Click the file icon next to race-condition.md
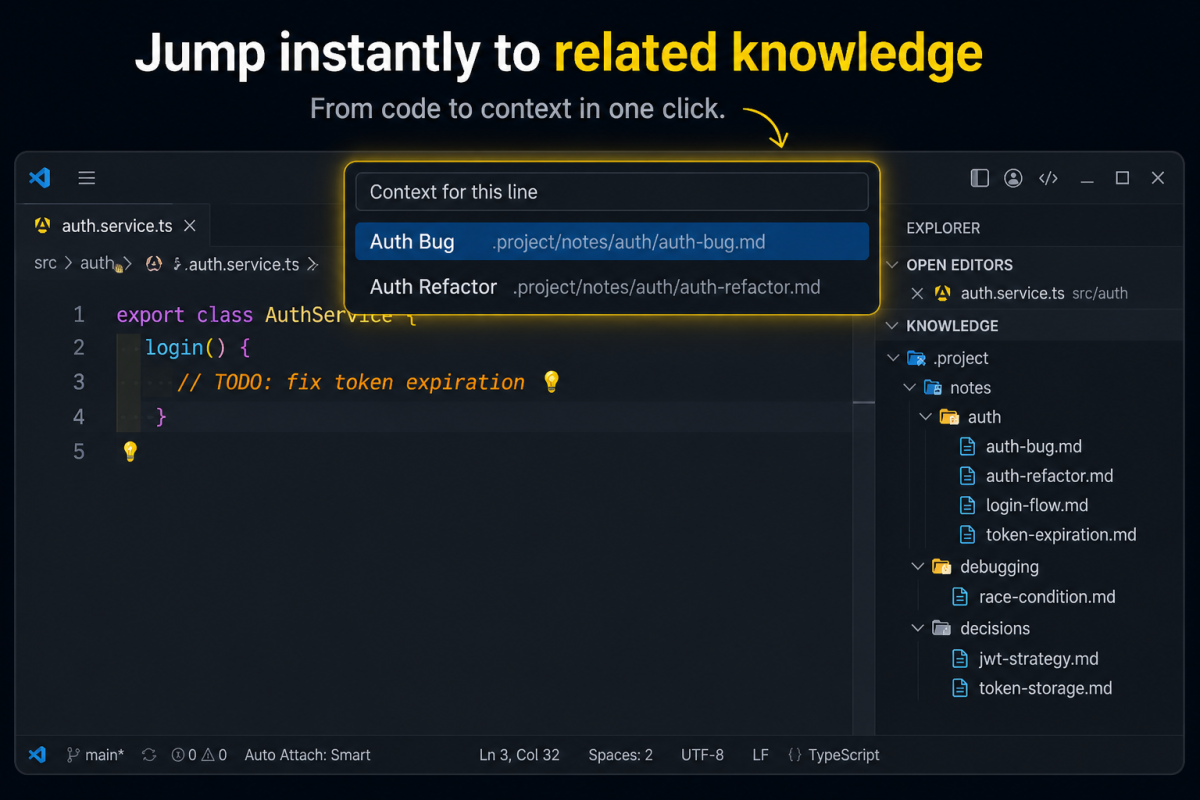This screenshot has width=1200, height=800. click(x=960, y=597)
